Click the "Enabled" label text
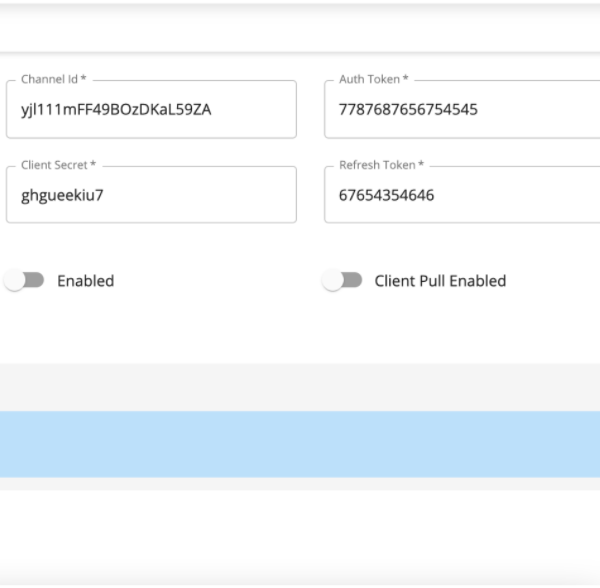600x588 pixels. point(86,281)
